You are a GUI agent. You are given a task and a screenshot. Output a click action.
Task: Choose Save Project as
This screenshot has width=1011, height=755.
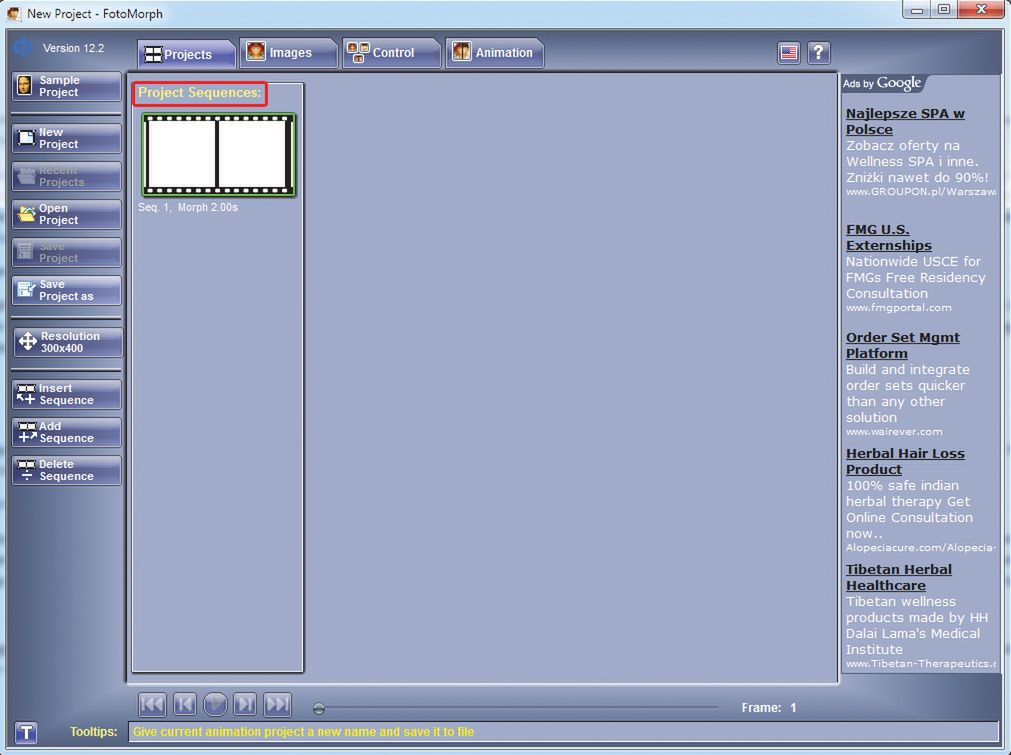pos(66,290)
